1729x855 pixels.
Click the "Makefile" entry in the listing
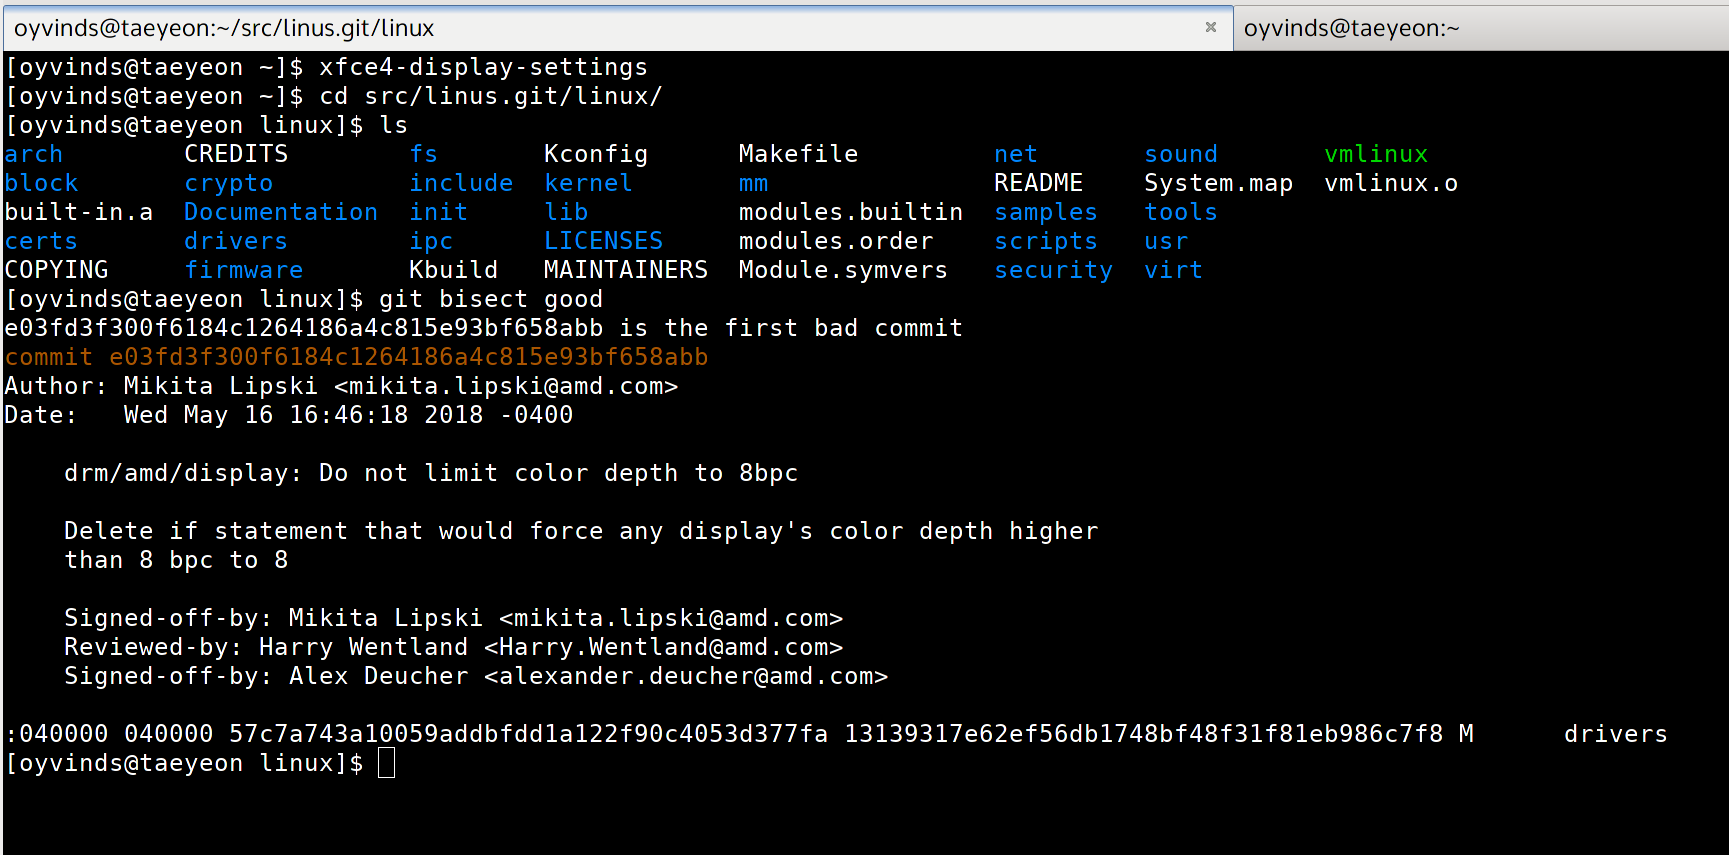point(798,155)
